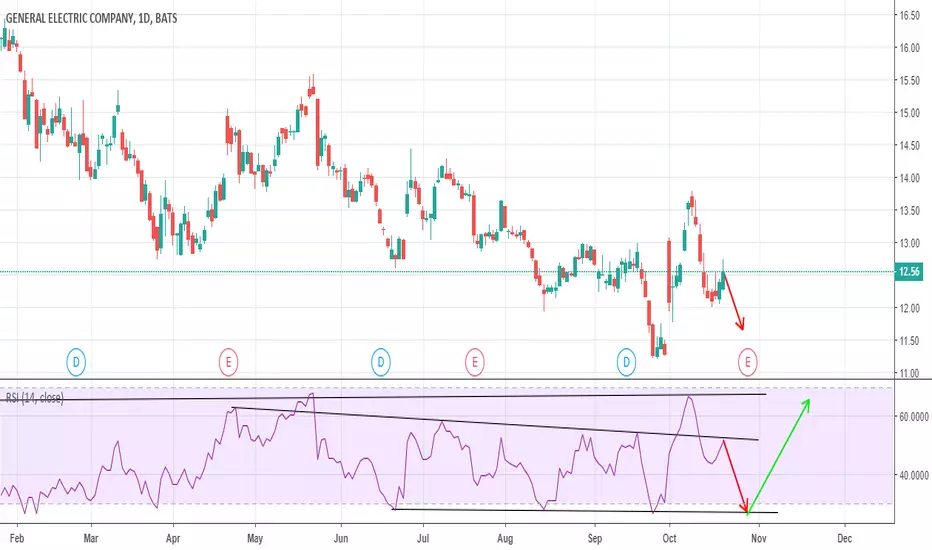Select the current price label 12.56

(x=909, y=272)
